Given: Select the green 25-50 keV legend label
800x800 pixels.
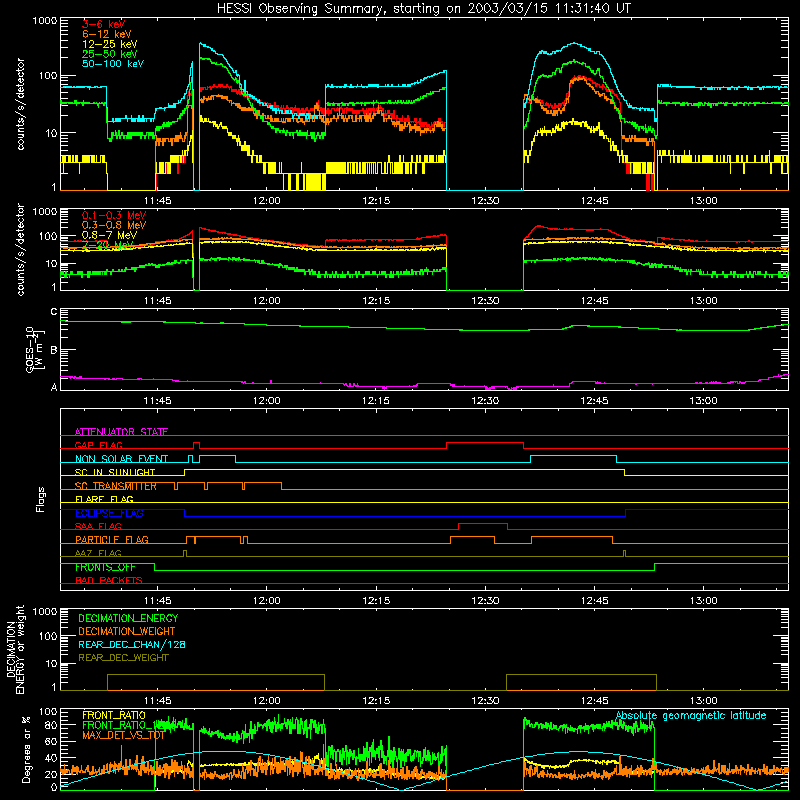Looking at the screenshot, I should point(110,54).
